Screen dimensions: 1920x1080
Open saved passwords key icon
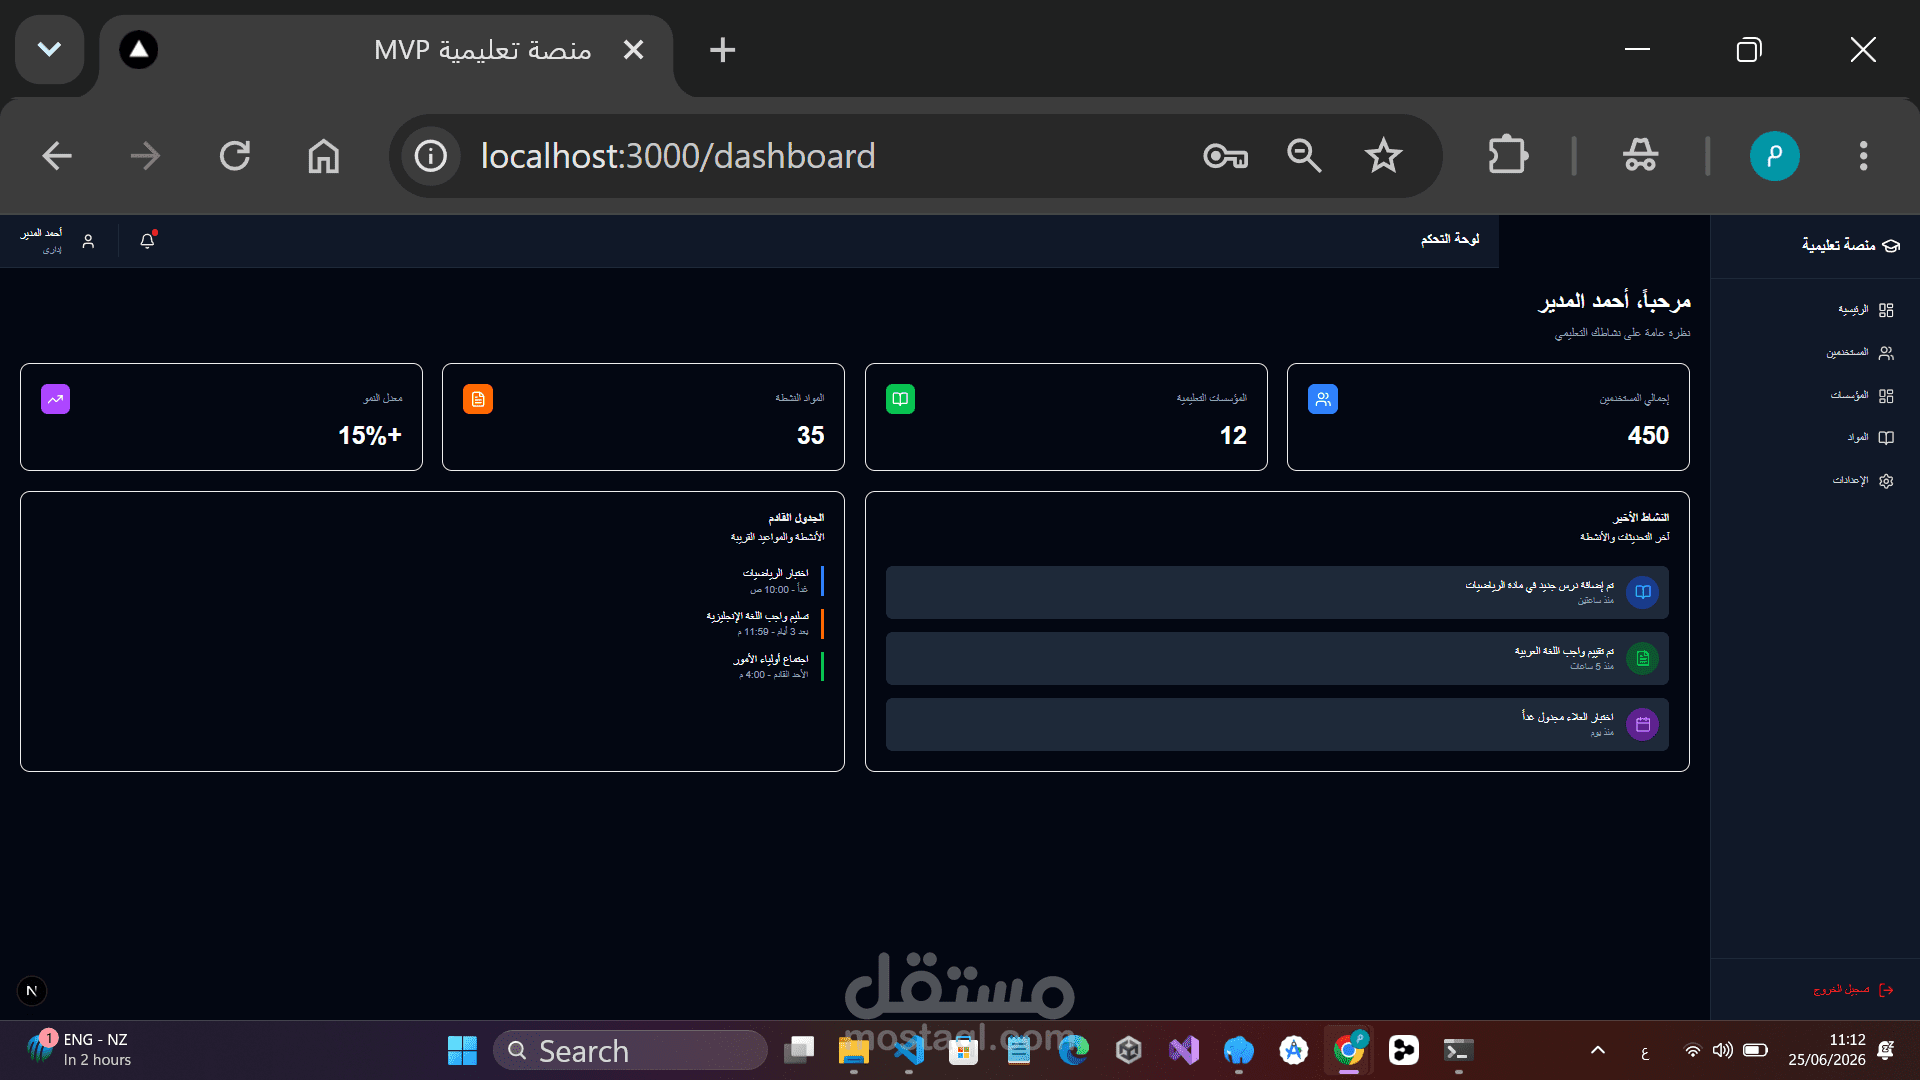pos(1225,156)
